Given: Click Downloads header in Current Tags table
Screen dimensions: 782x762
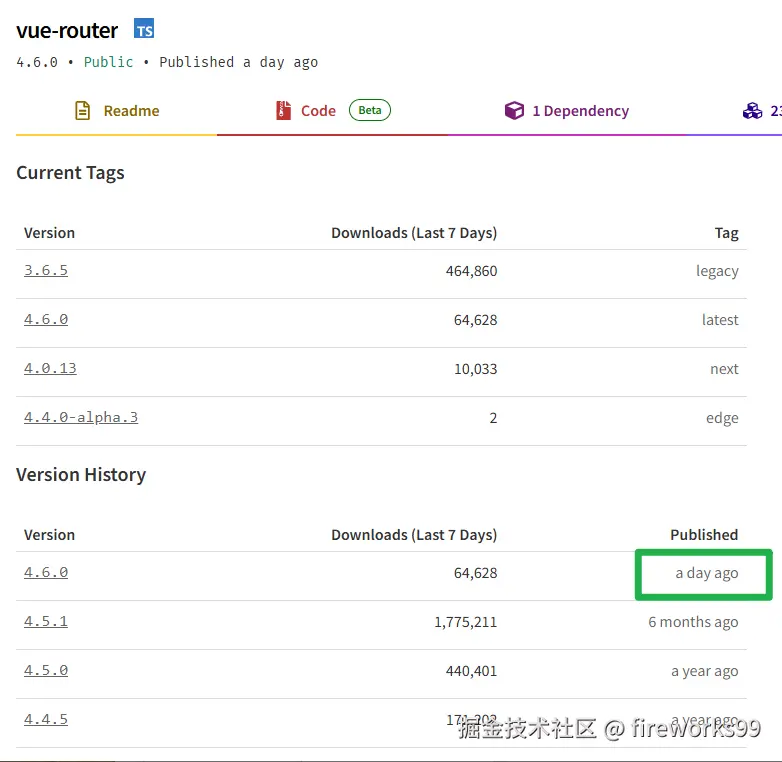Looking at the screenshot, I should pos(414,233).
